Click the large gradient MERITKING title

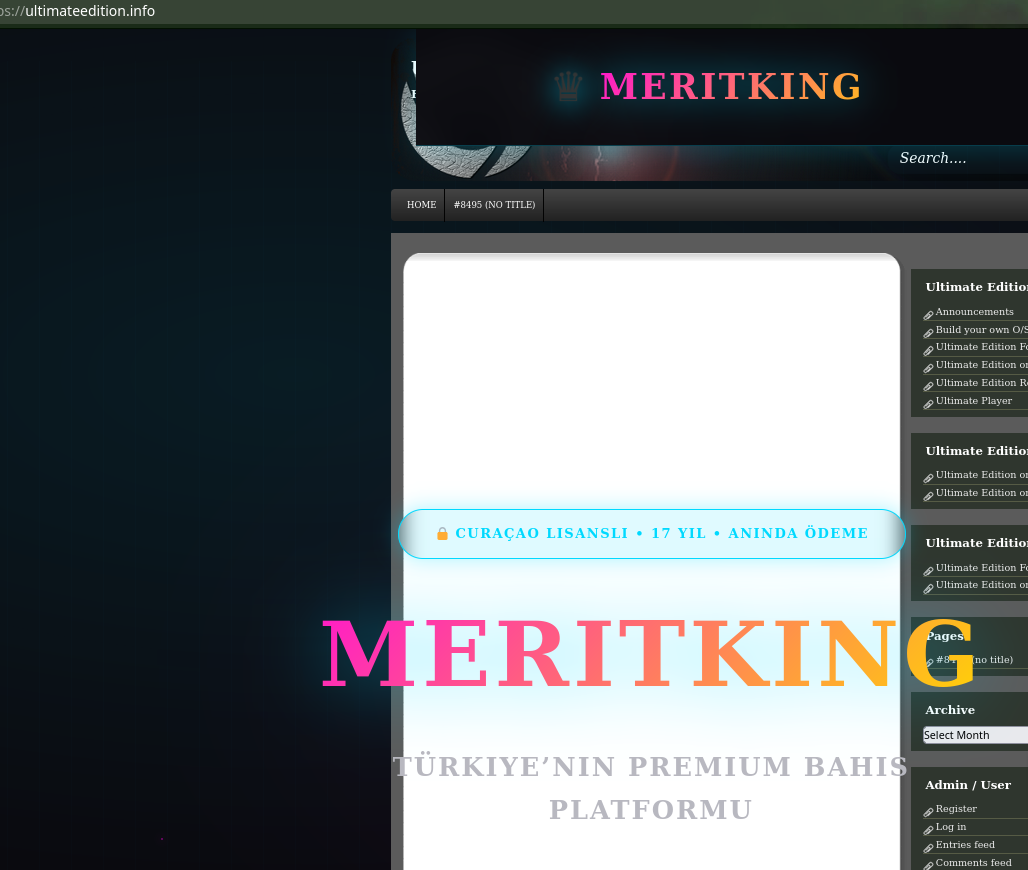point(650,655)
